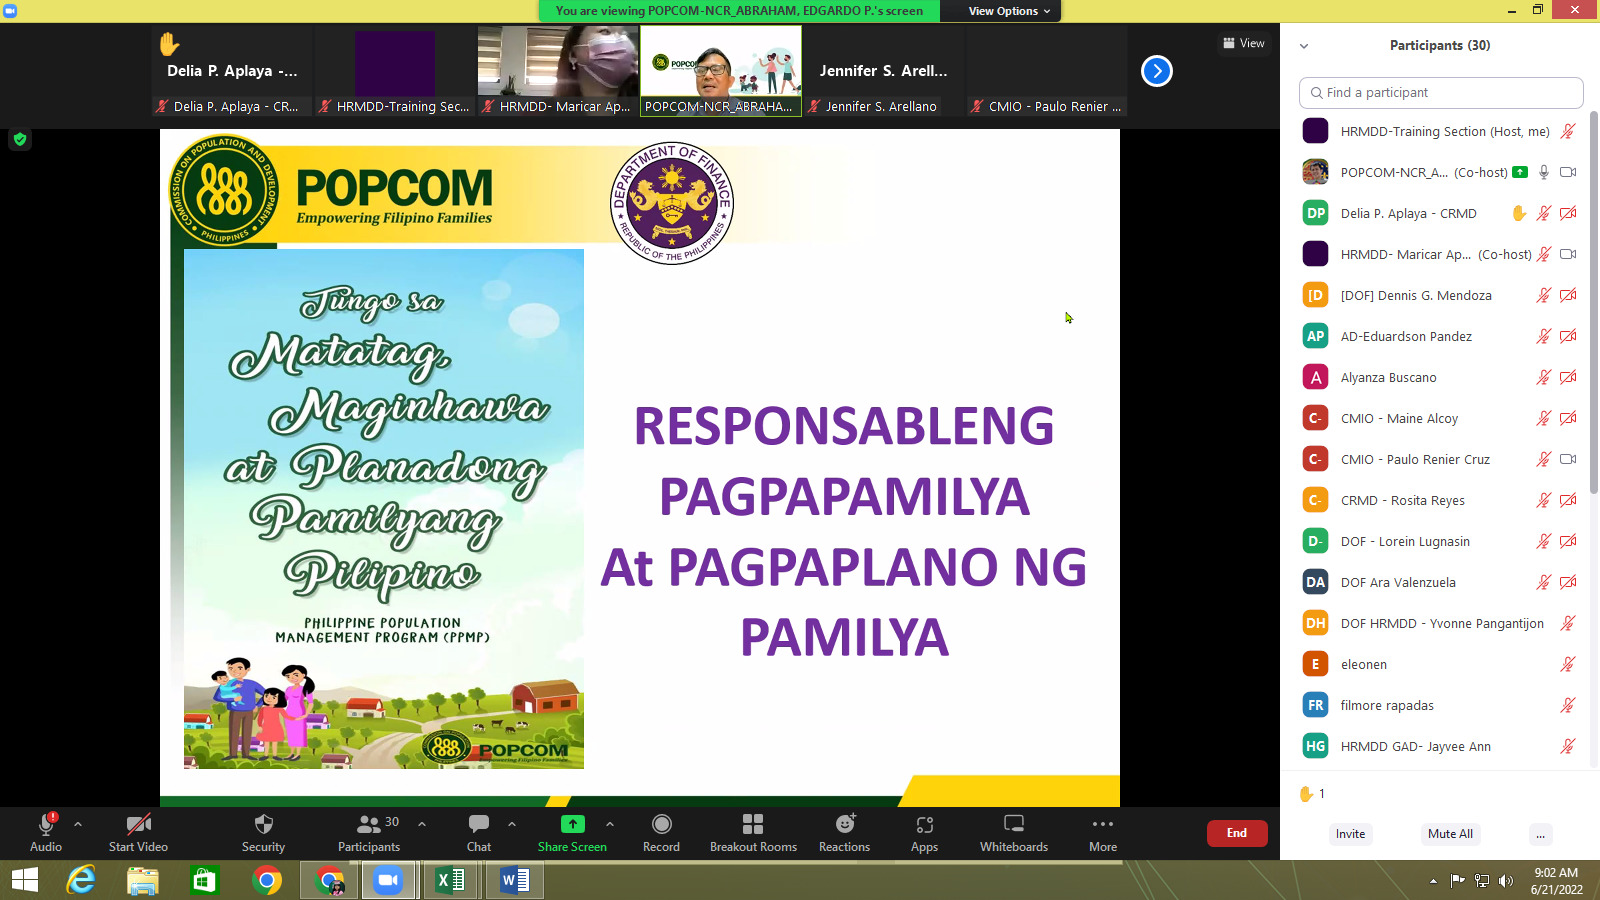1600x900 pixels.
Task: Select the CMIO - Maine Alcoy participant row
Action: pos(1440,418)
